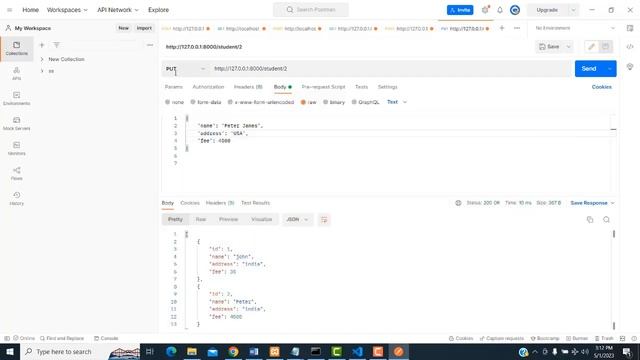
Task: Toggle line wrap icon in the response toolbar
Action: [x=324, y=220]
